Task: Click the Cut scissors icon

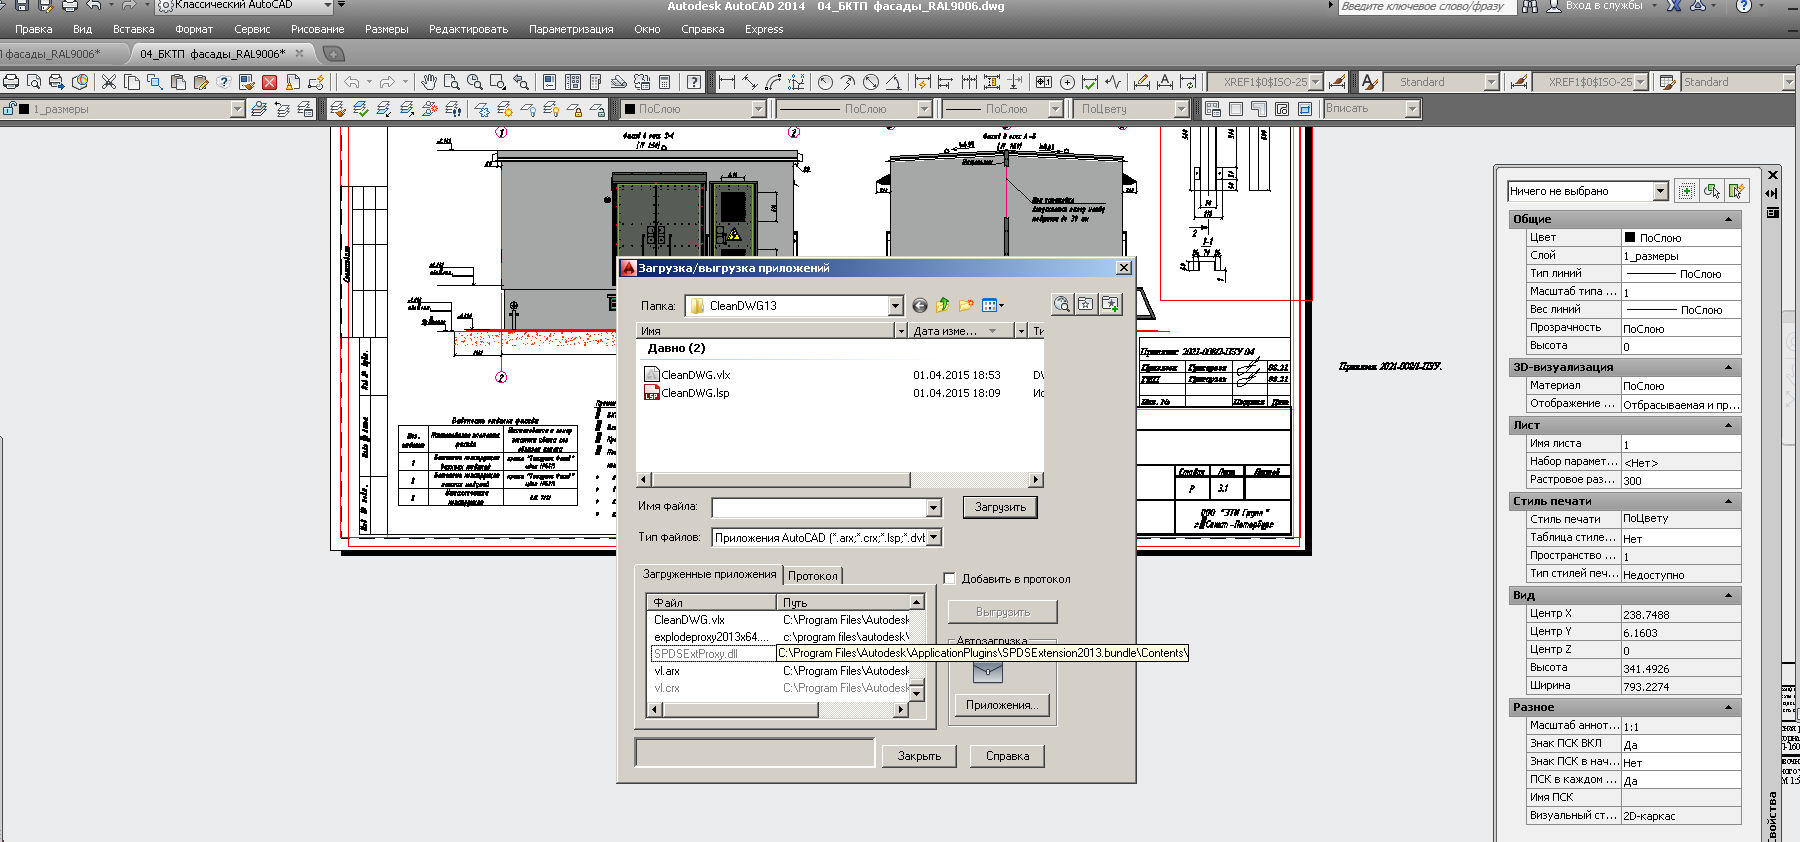Action: [108, 82]
